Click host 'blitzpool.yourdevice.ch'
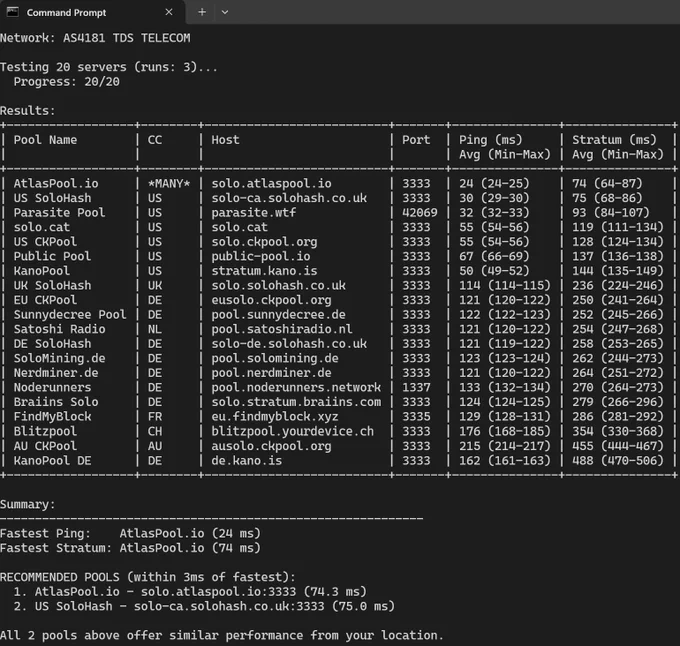 292,431
